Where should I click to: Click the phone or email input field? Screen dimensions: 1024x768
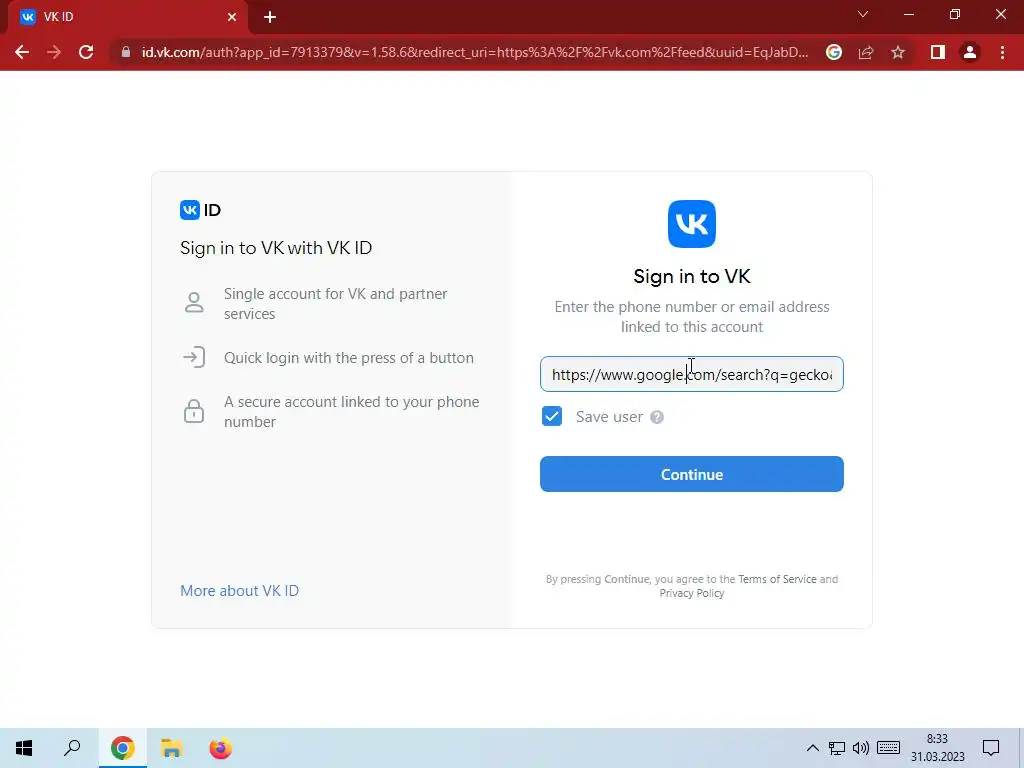pyautogui.click(x=692, y=374)
